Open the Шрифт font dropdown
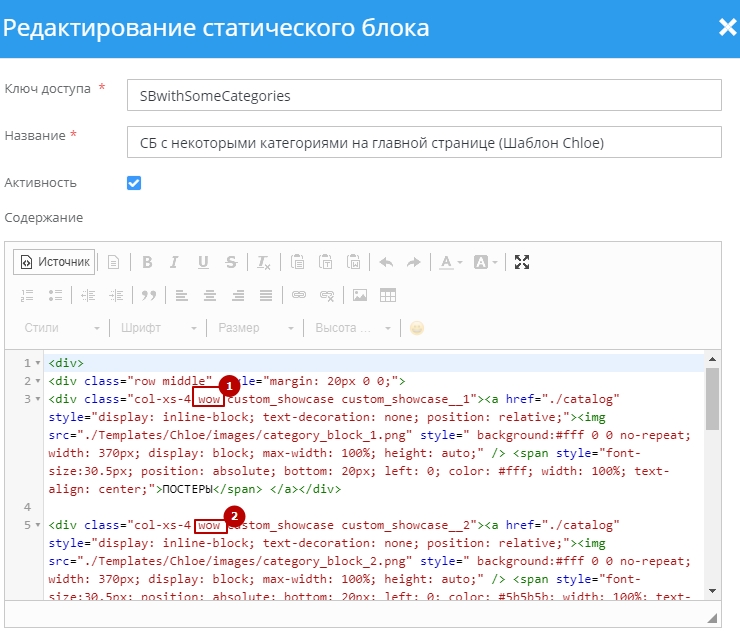 [158, 328]
